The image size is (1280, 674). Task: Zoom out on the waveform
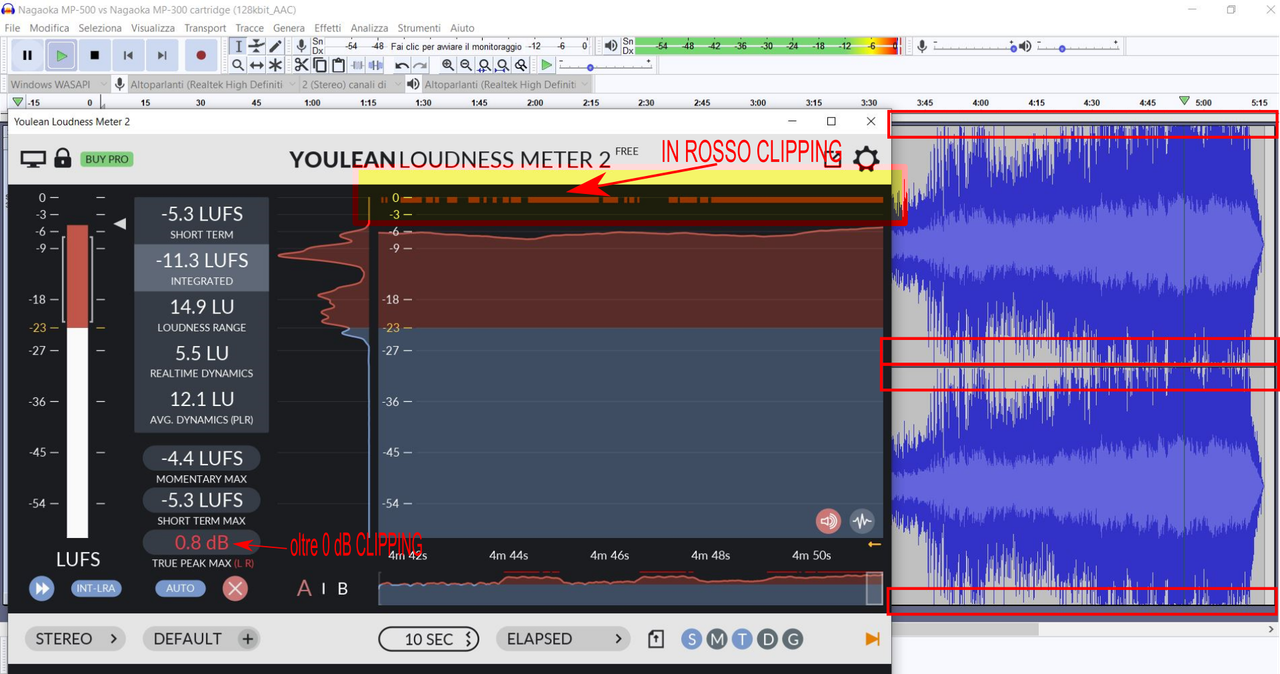pos(466,65)
